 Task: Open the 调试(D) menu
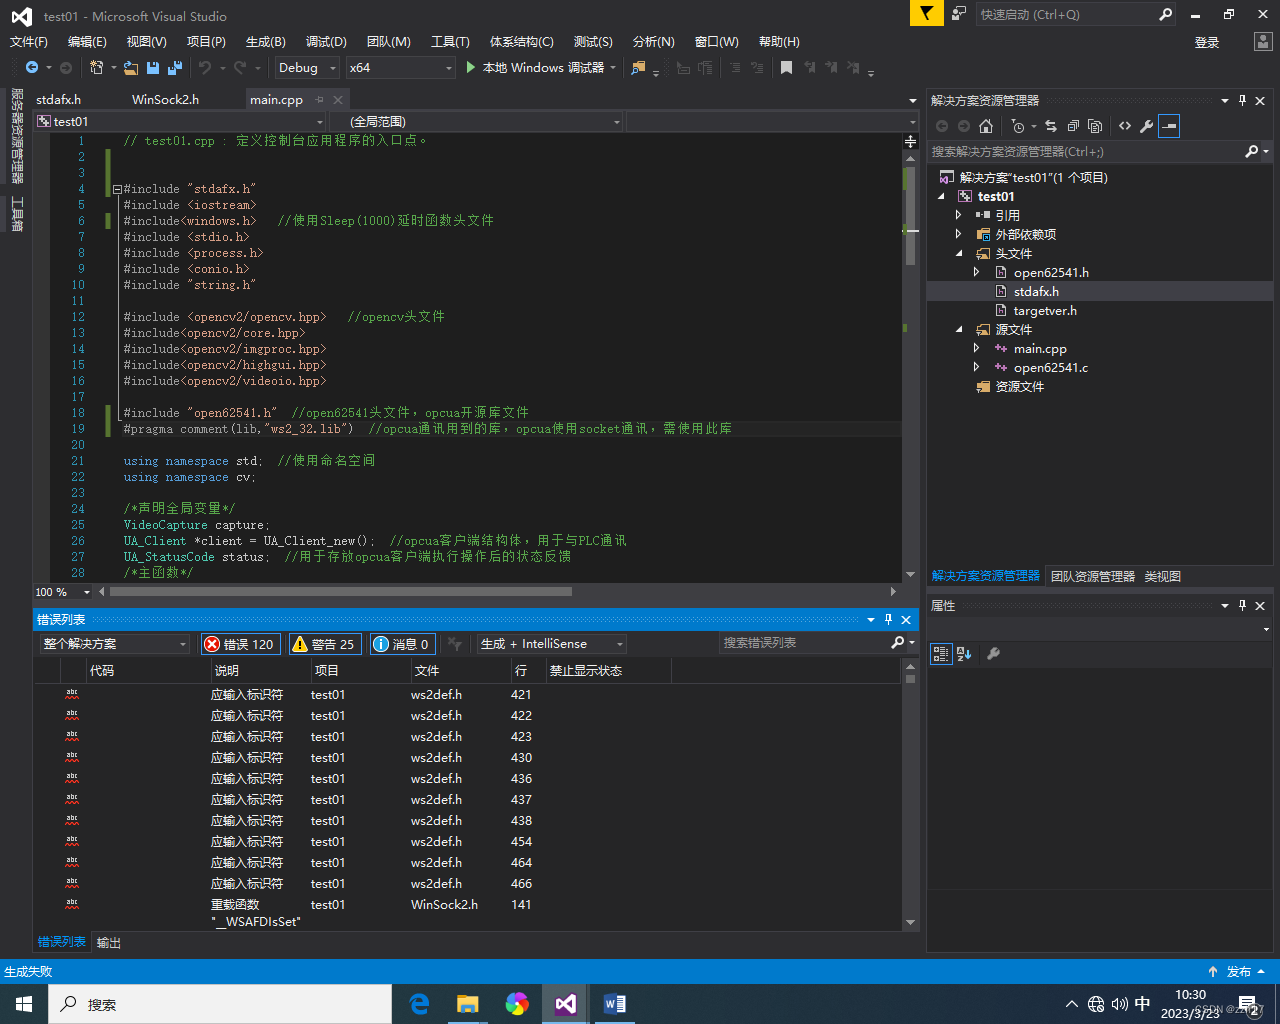[326, 42]
